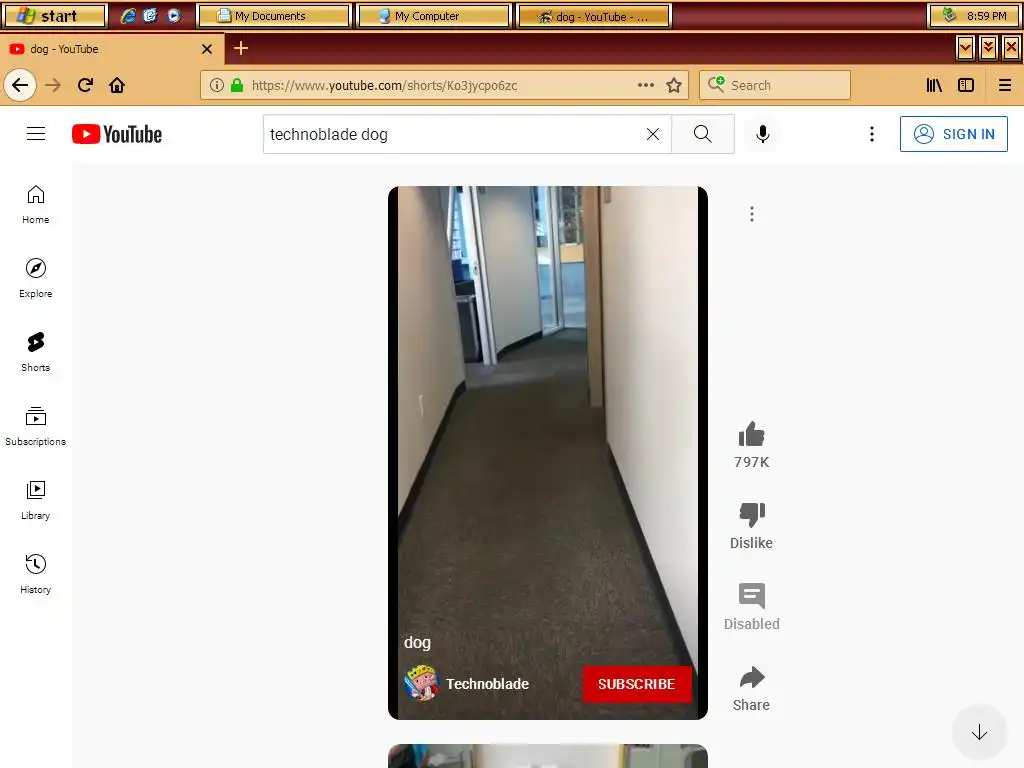1024x768 pixels.
Task: Open the short's more options menu
Action: click(x=752, y=214)
